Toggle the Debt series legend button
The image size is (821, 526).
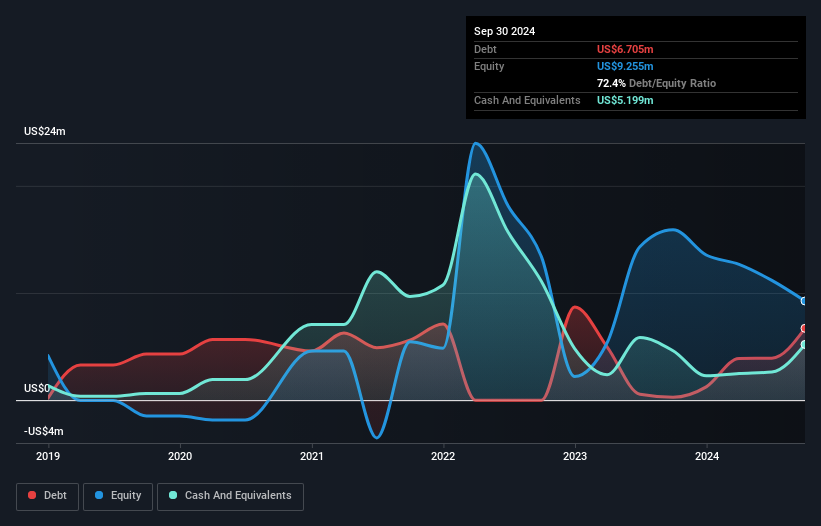tap(47, 497)
